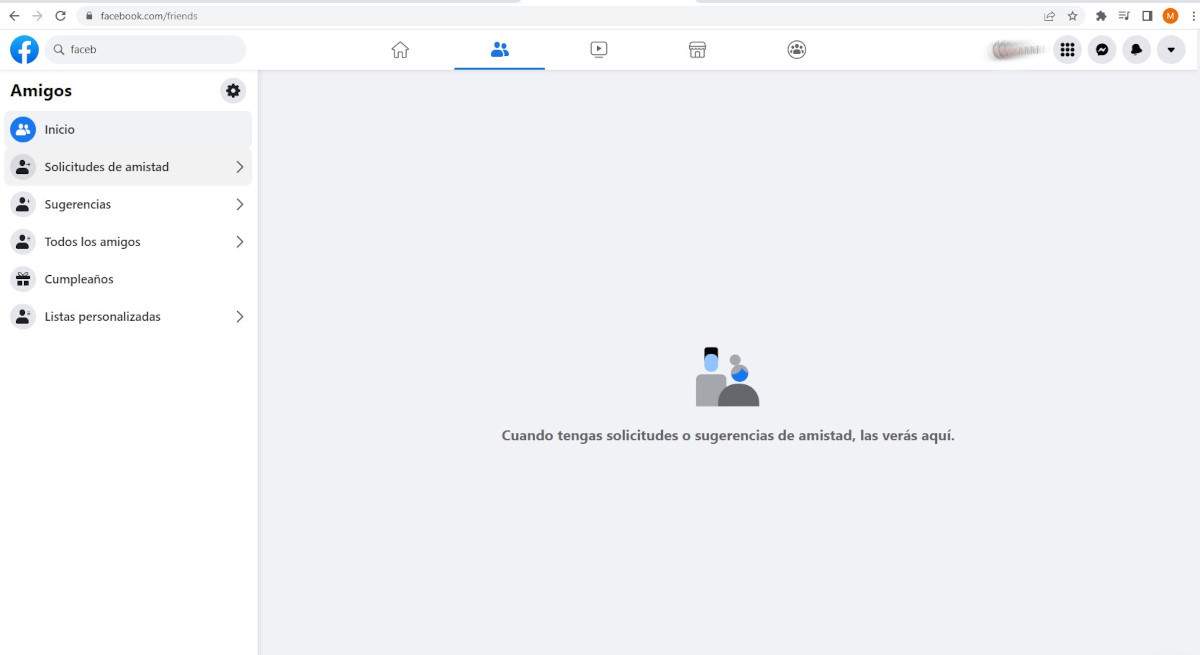
Task: Expand chevron beside Listas personalizadas
Action: [239, 316]
